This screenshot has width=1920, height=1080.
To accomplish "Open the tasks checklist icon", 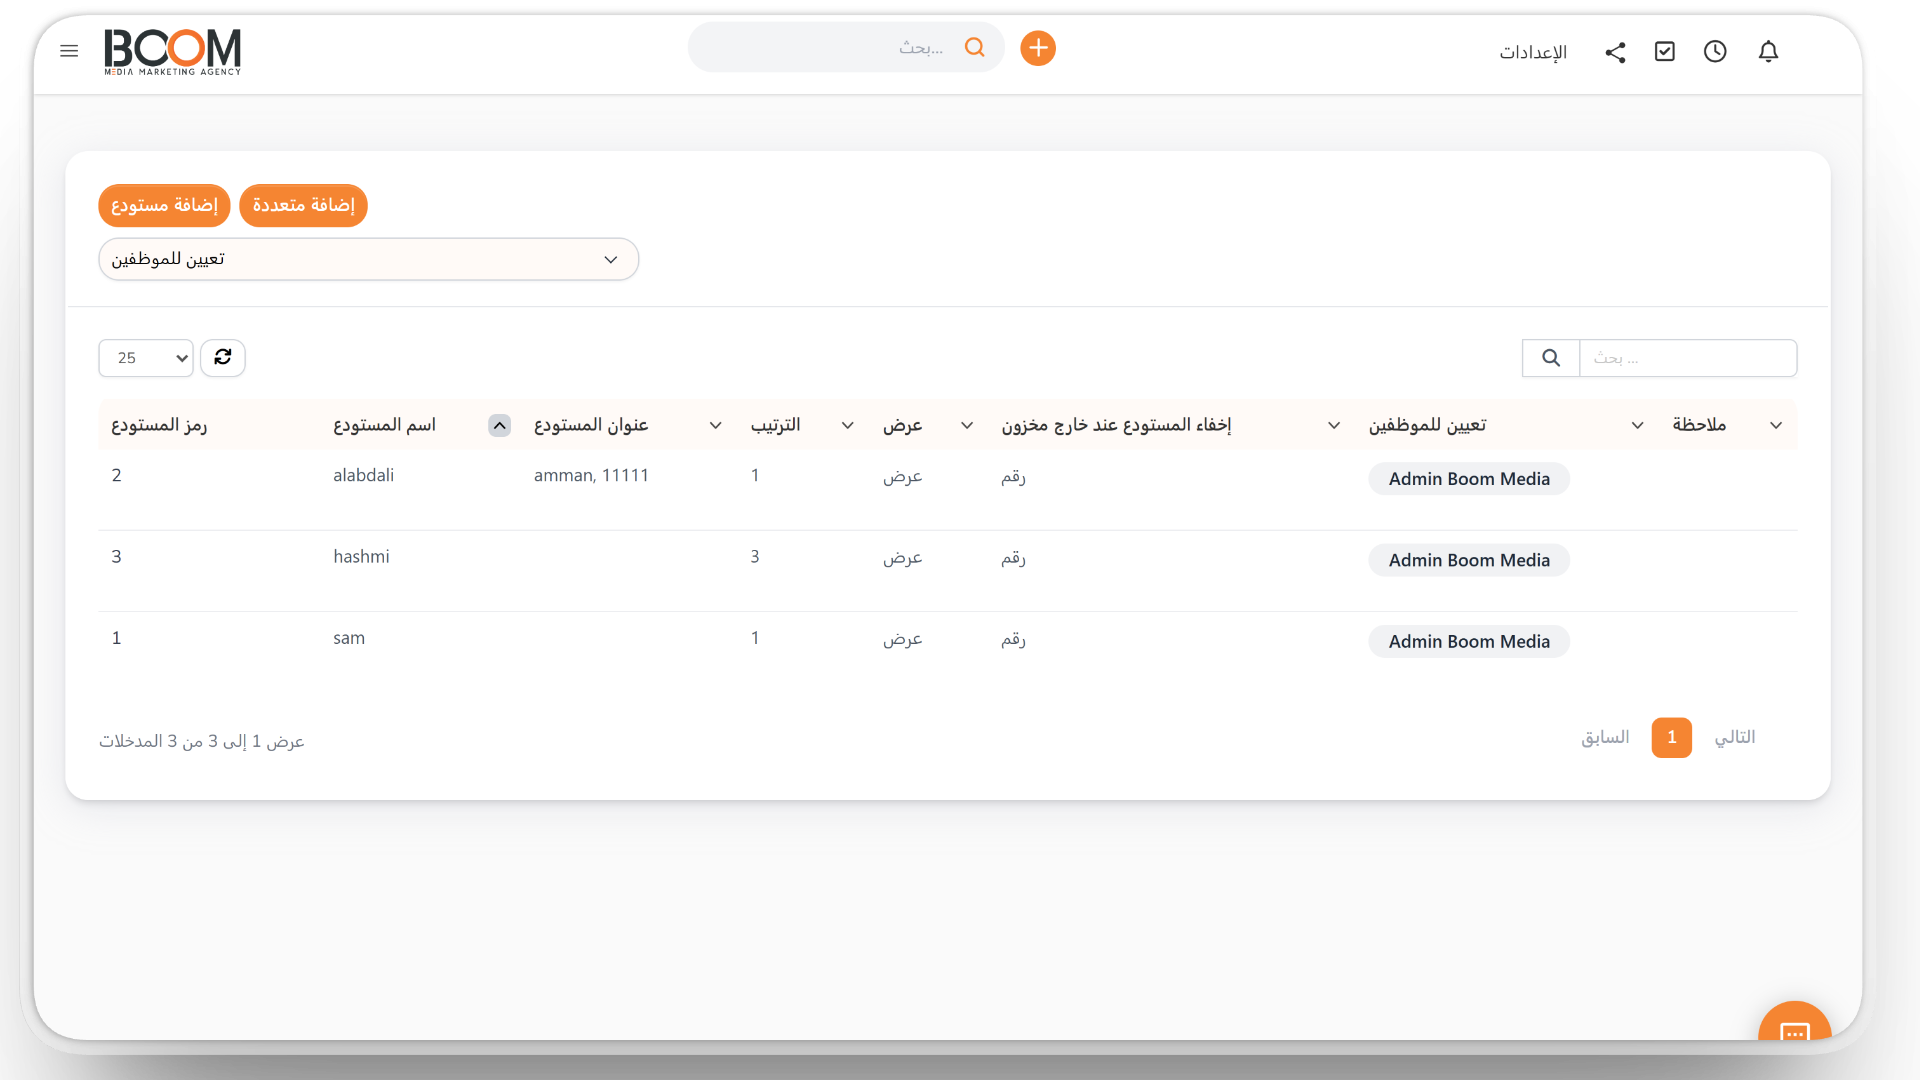I will [1665, 51].
